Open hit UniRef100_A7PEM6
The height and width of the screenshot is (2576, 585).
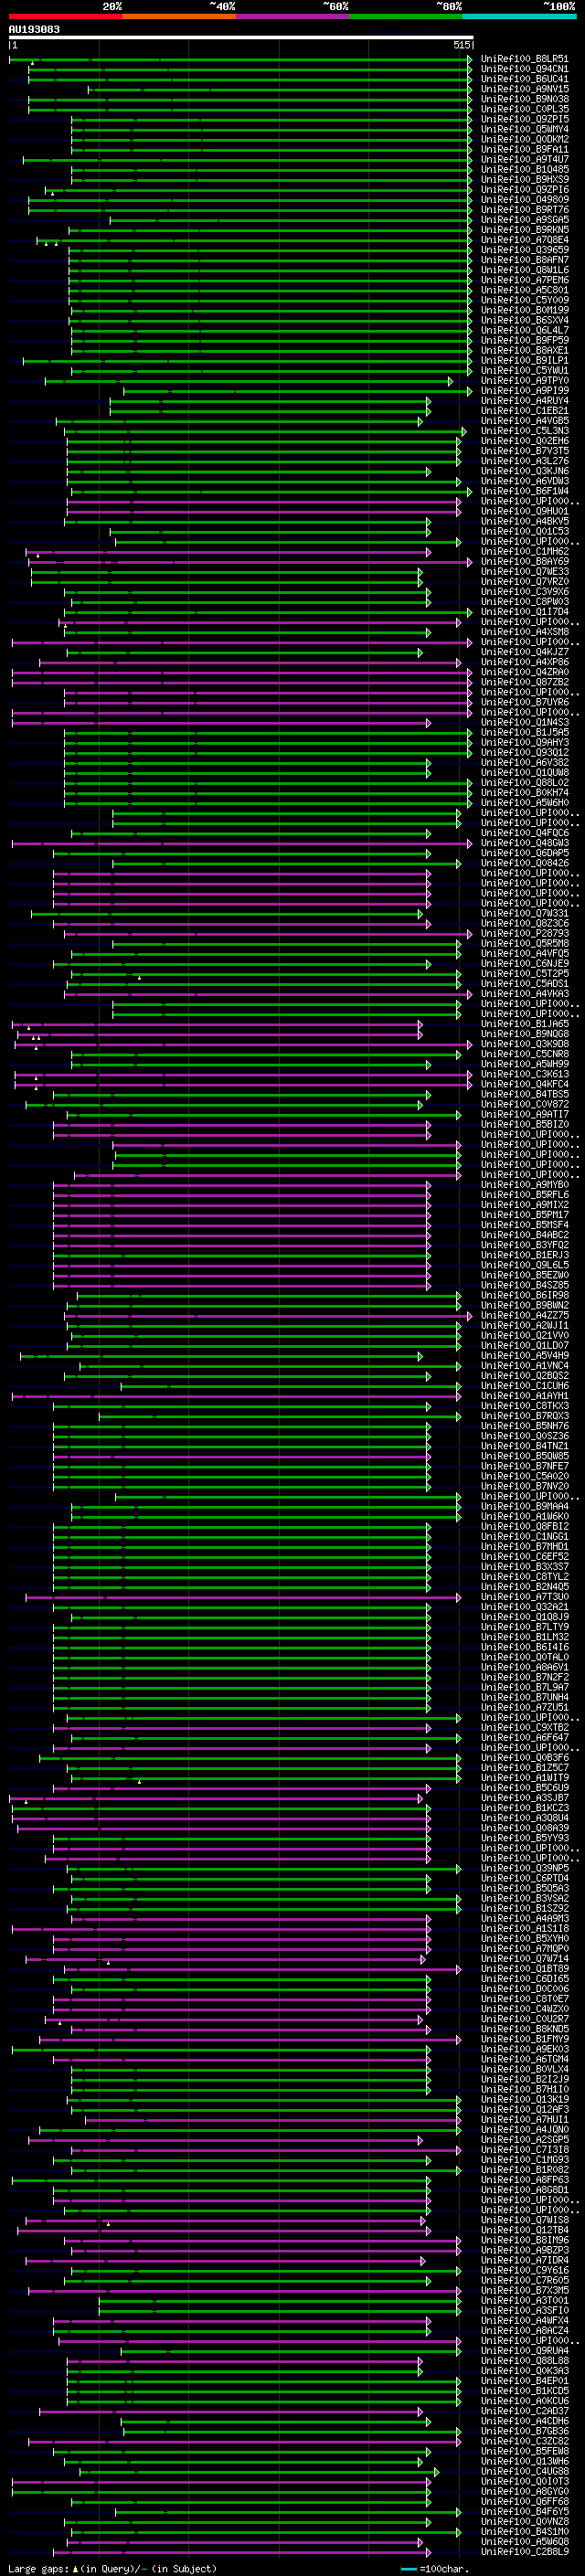click(x=525, y=280)
